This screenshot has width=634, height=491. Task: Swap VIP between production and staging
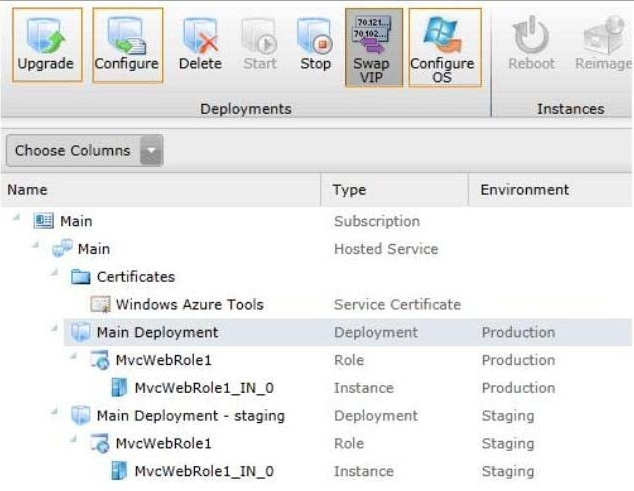[x=374, y=48]
